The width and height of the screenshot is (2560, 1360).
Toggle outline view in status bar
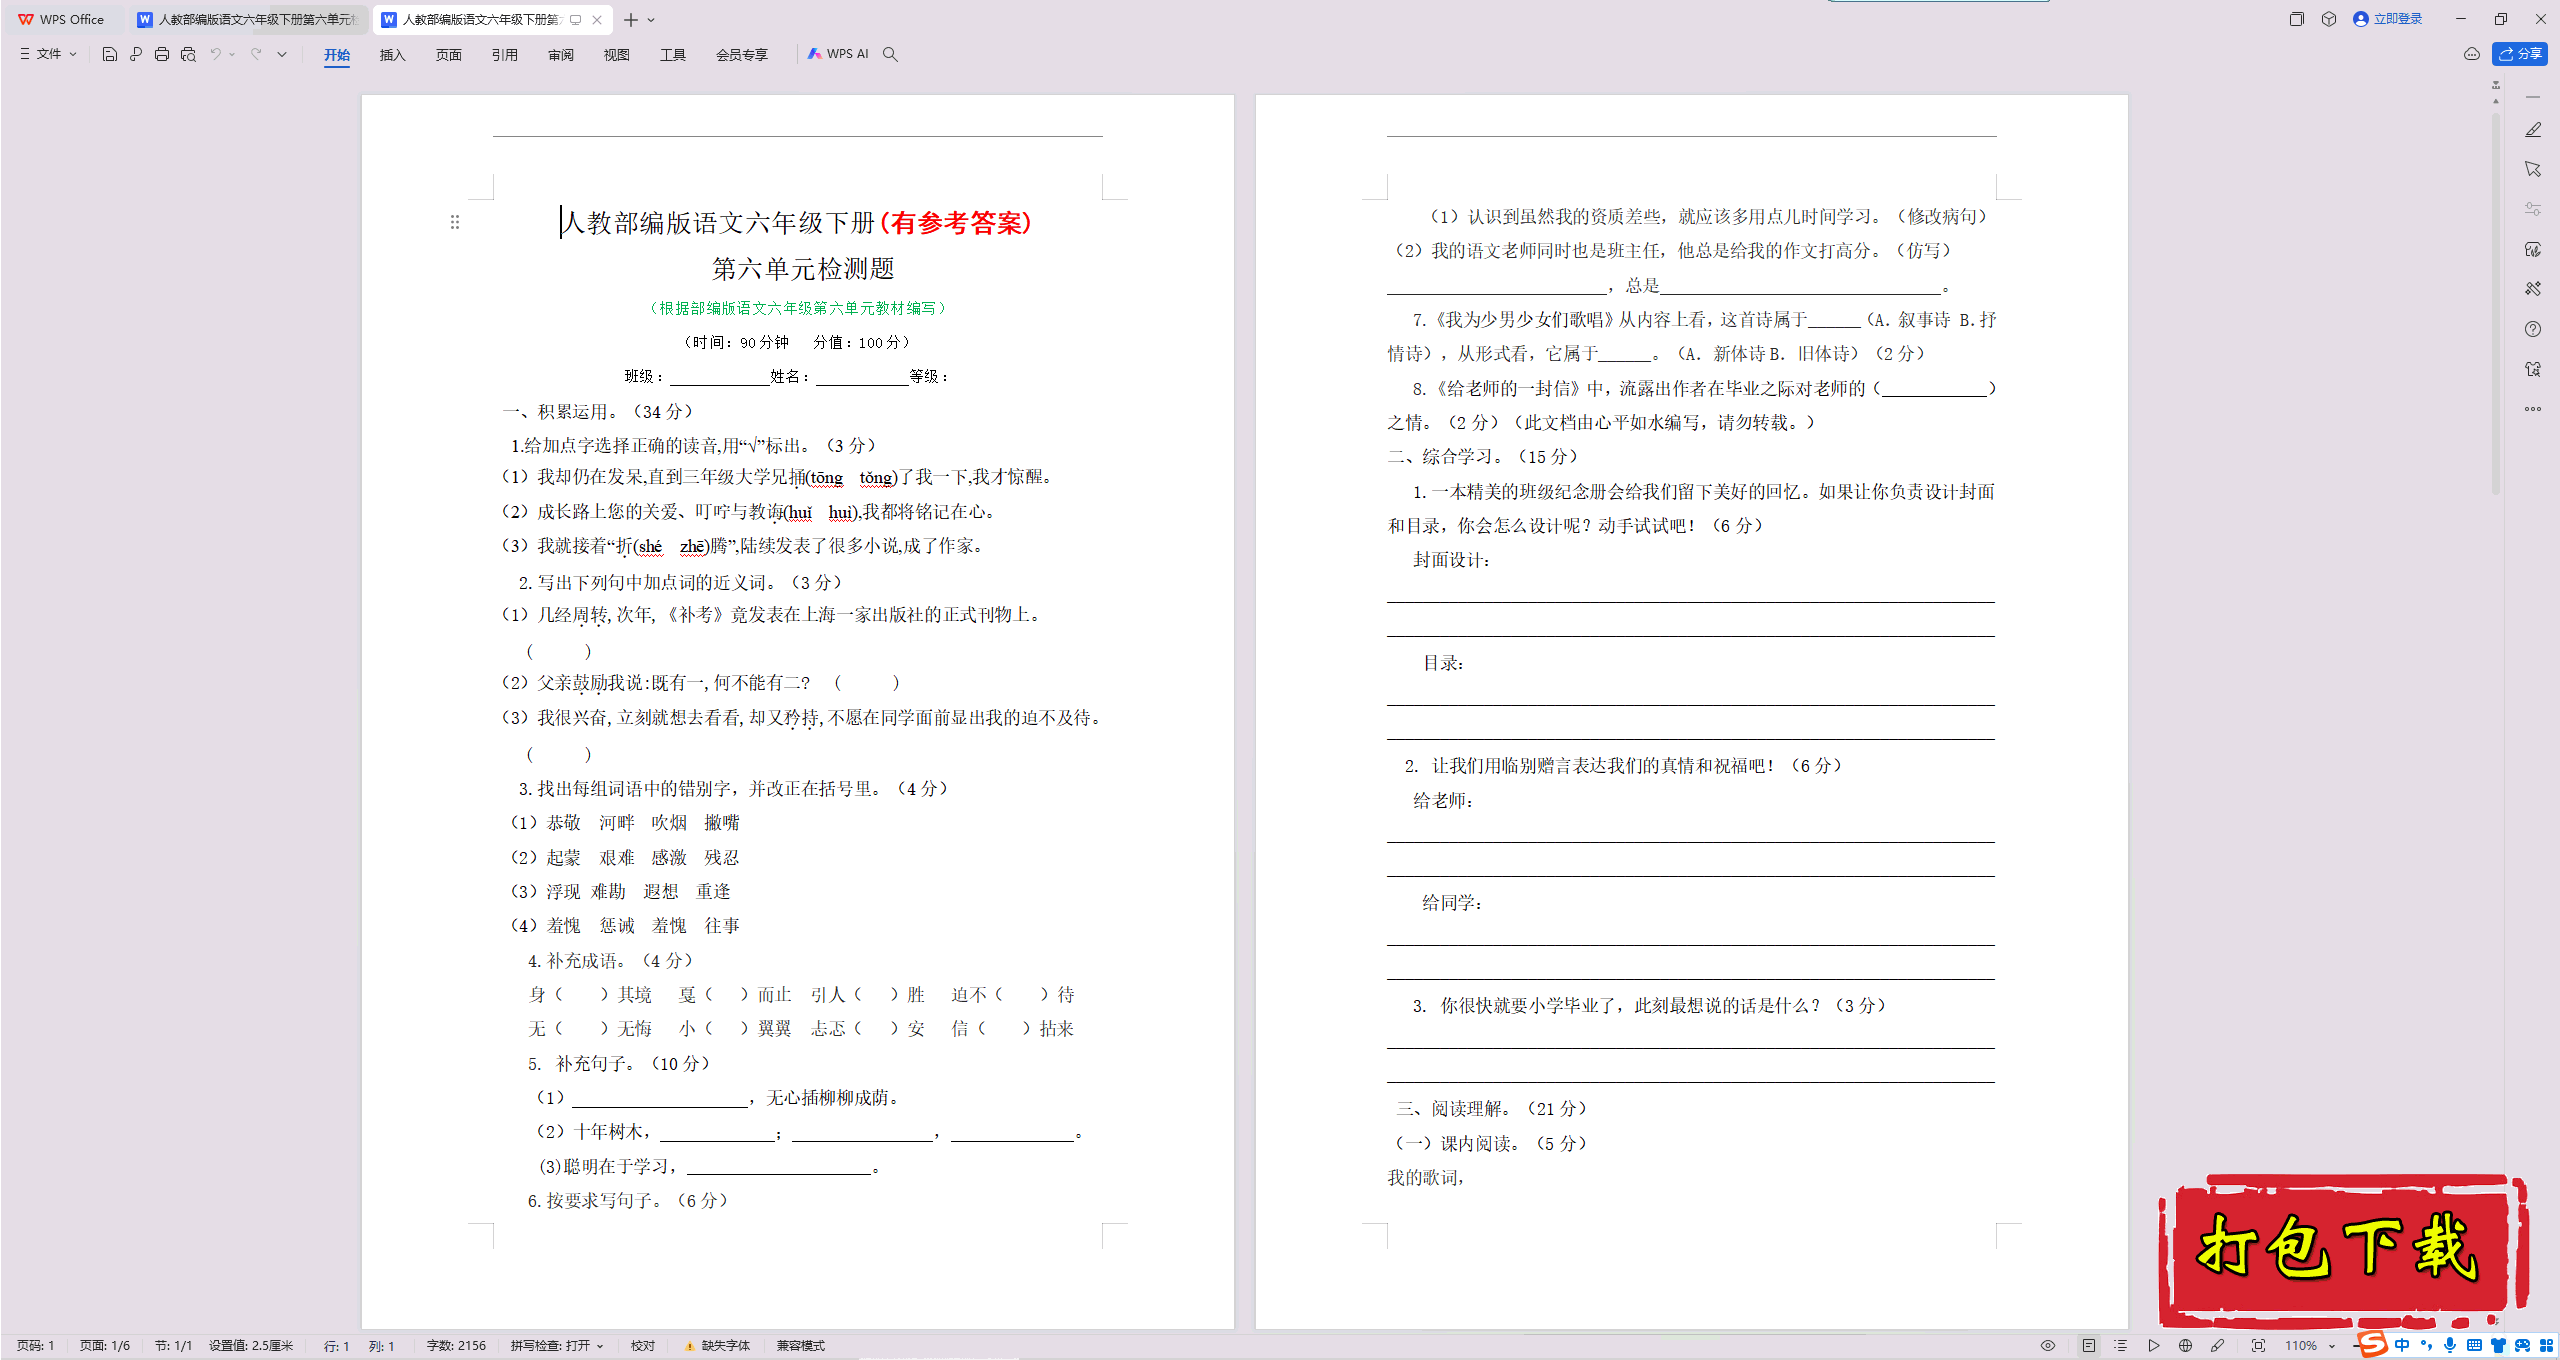pos(2121,1346)
